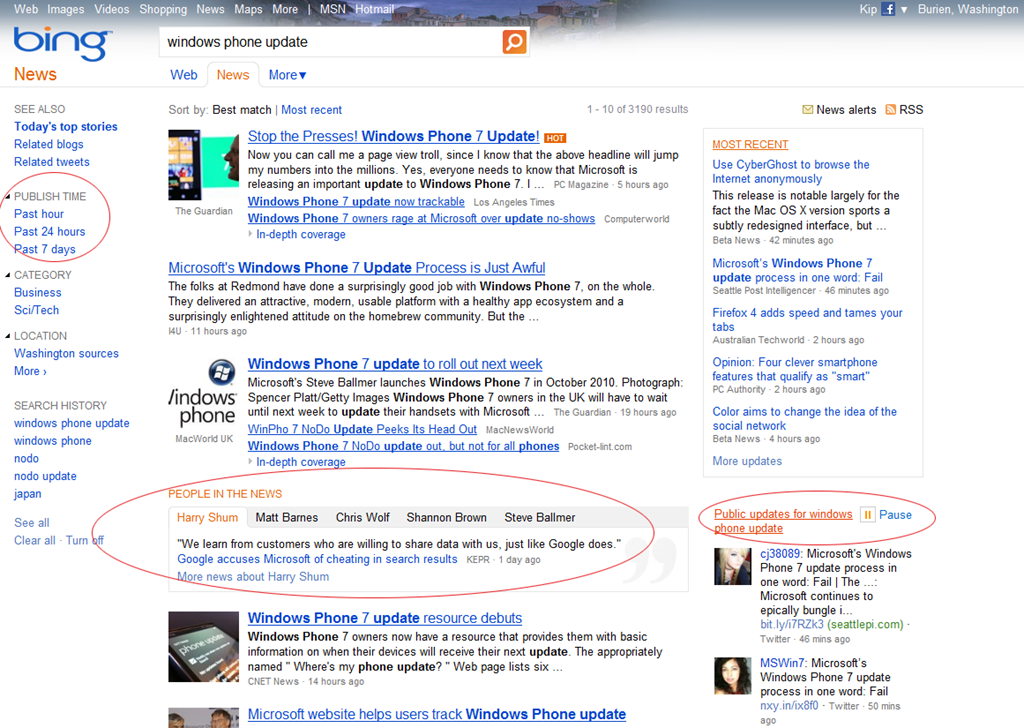Rerun 'nodo update' from search history
The width and height of the screenshot is (1024, 728).
45,476
